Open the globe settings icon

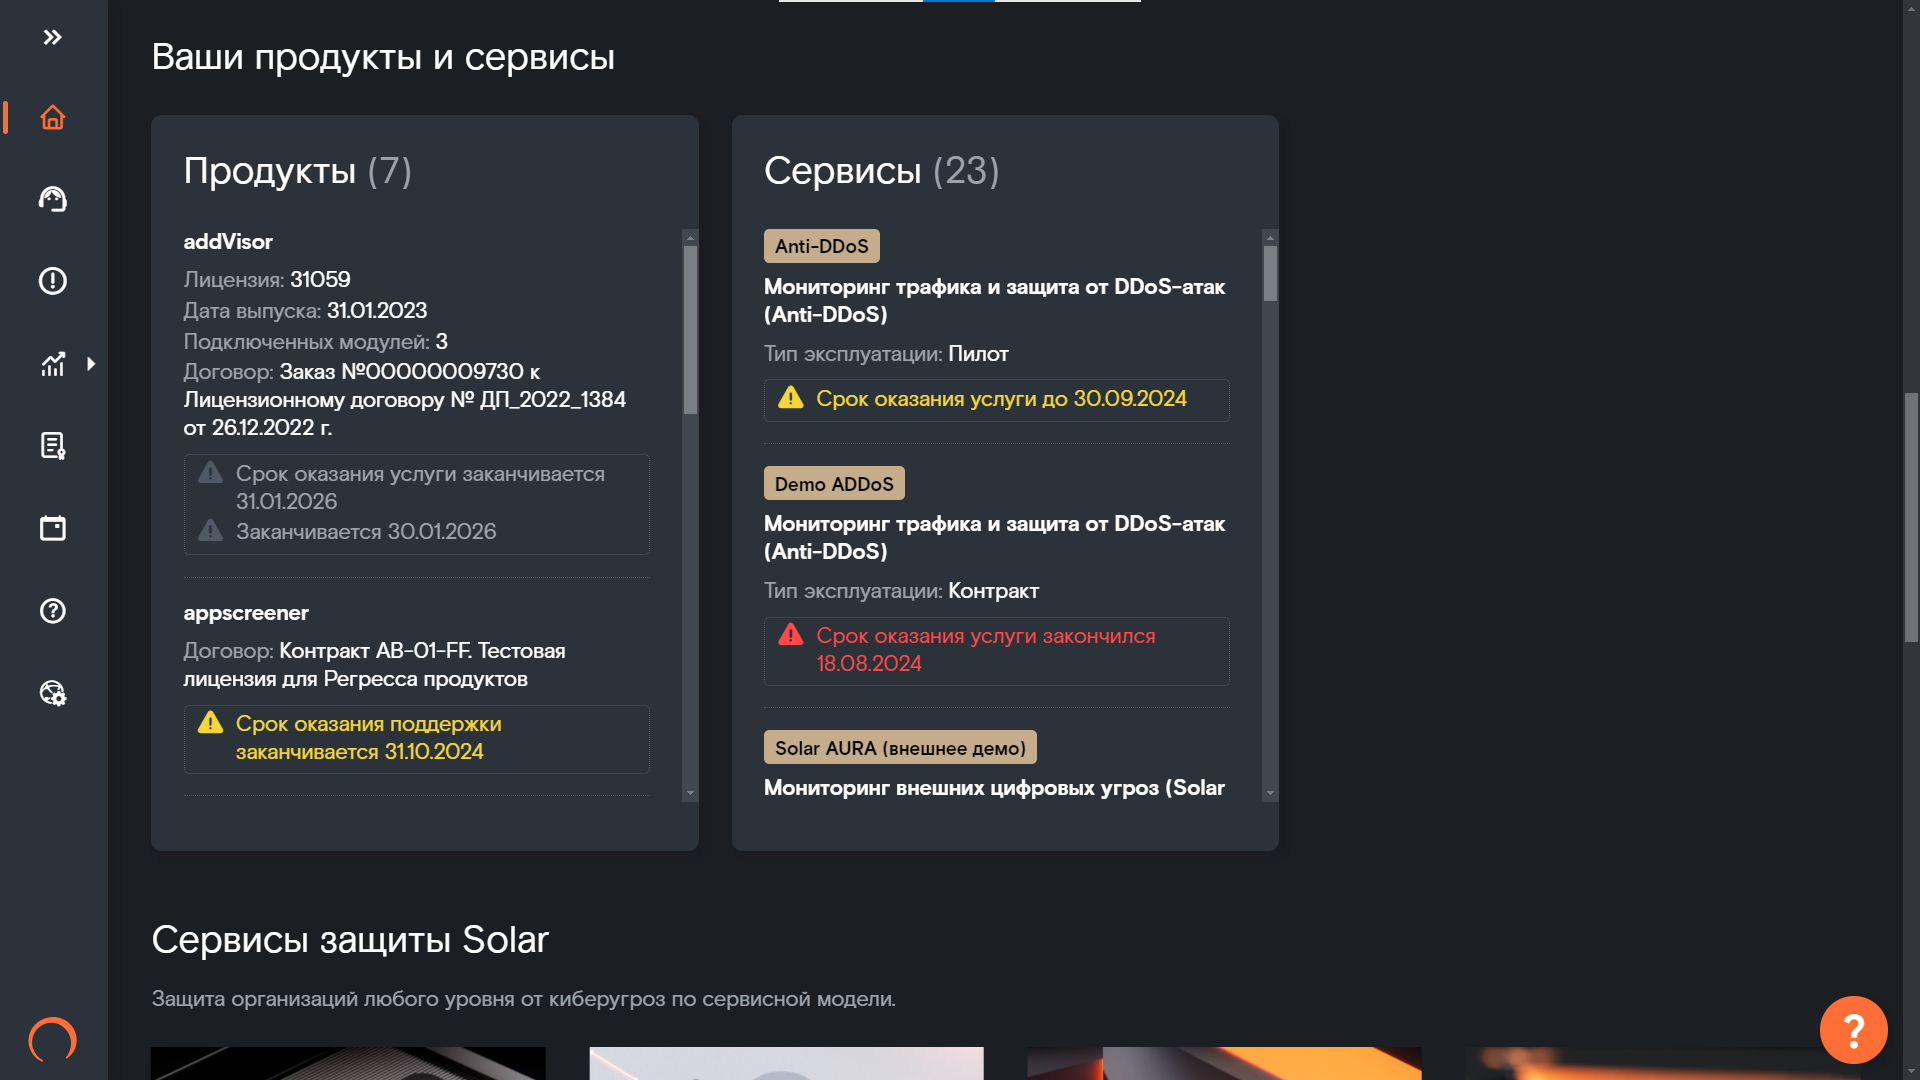[x=53, y=693]
